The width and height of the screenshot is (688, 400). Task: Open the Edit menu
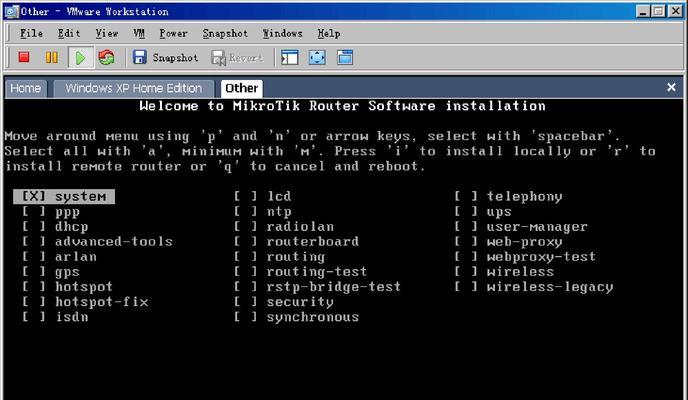(69, 33)
